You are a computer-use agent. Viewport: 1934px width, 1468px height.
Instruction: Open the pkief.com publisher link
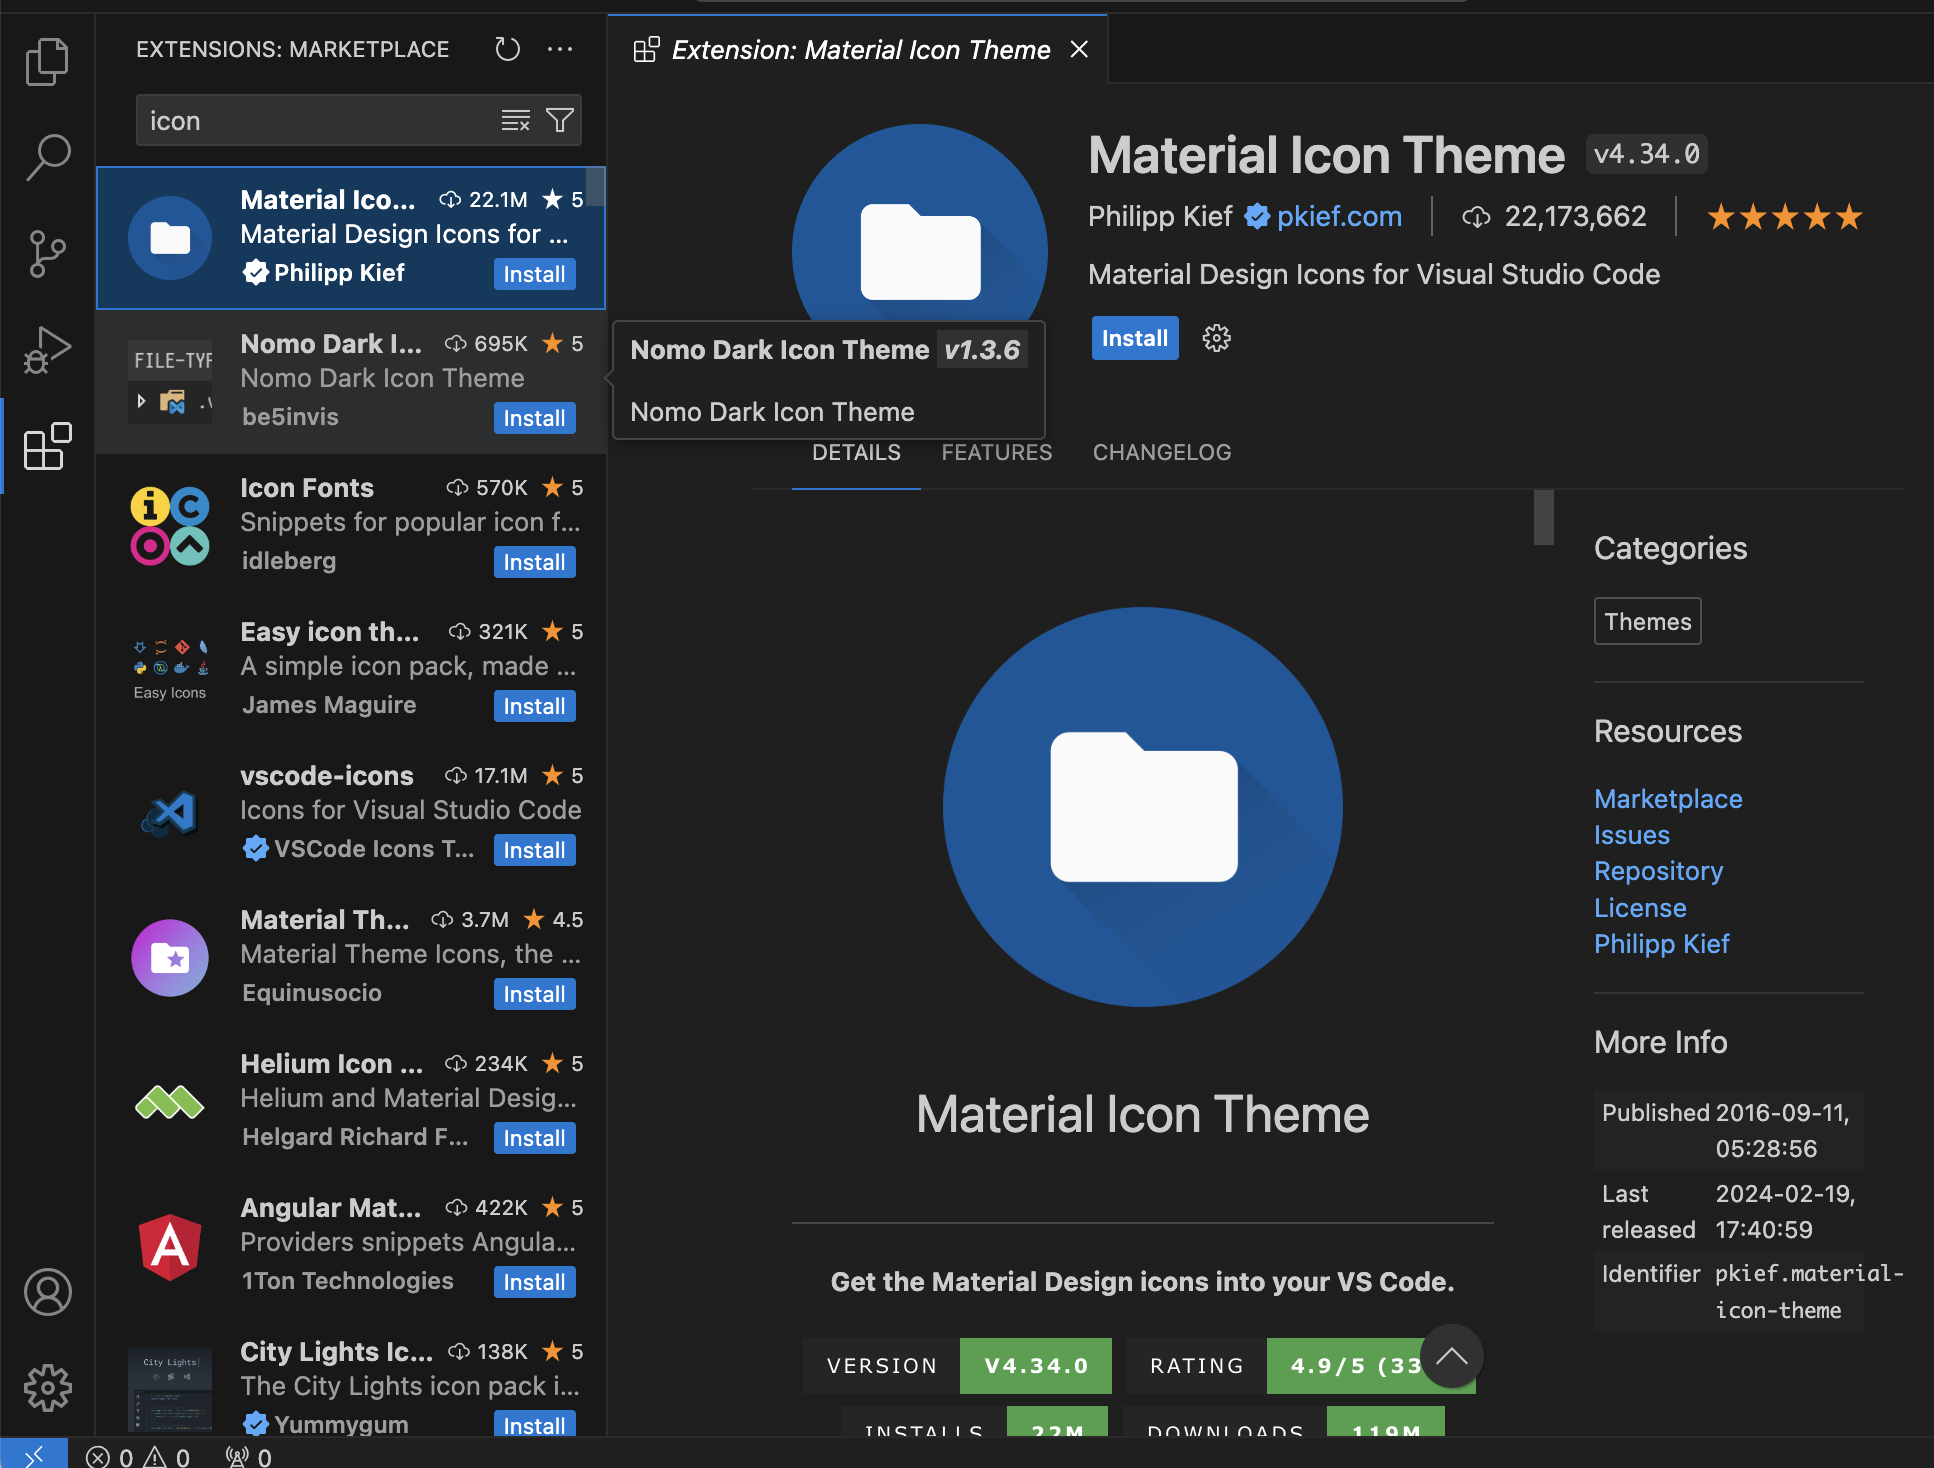pos(1339,216)
